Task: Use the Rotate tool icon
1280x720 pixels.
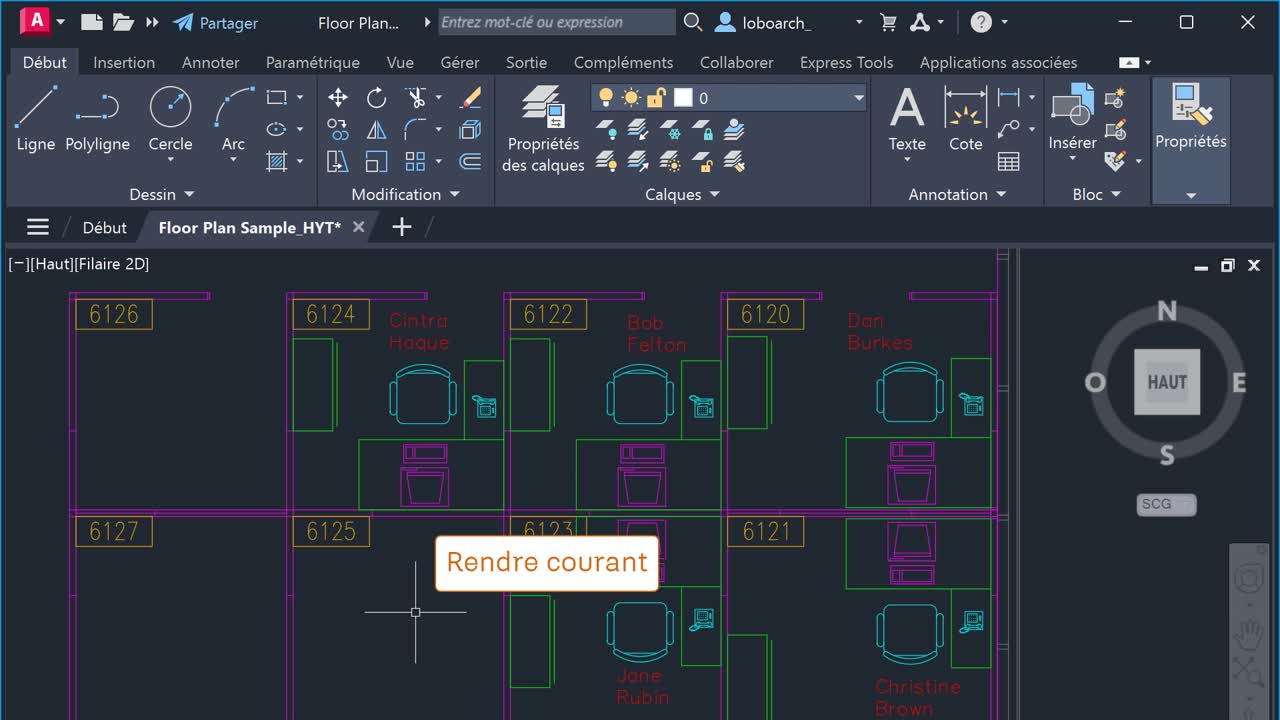Action: point(376,97)
